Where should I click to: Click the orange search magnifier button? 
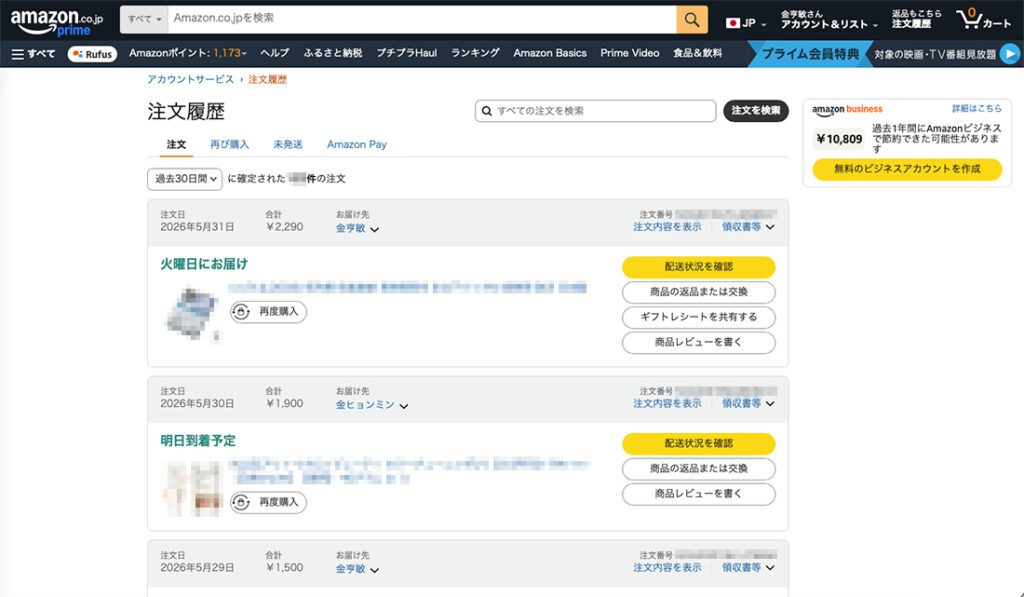pyautogui.click(x=692, y=20)
